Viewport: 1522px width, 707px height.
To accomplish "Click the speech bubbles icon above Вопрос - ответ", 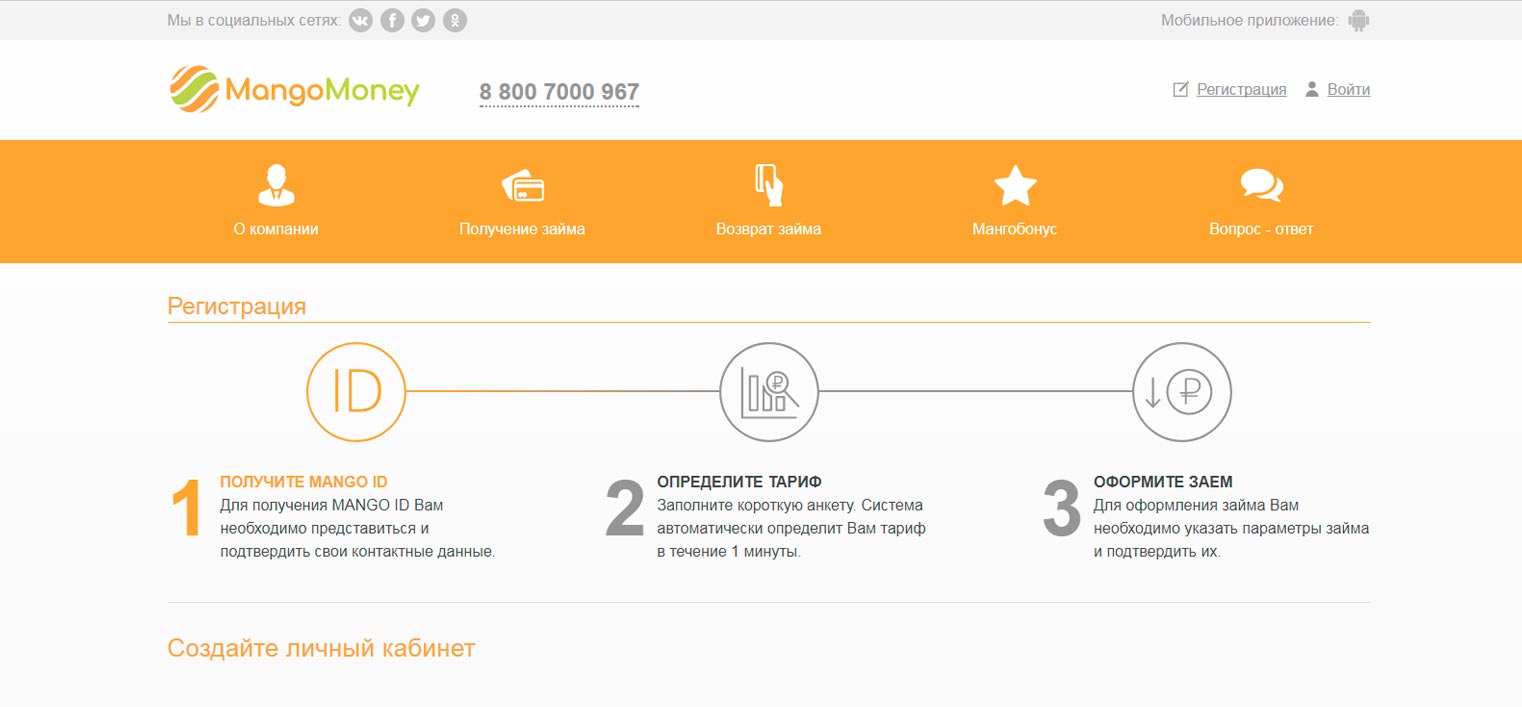I will (x=1261, y=186).
